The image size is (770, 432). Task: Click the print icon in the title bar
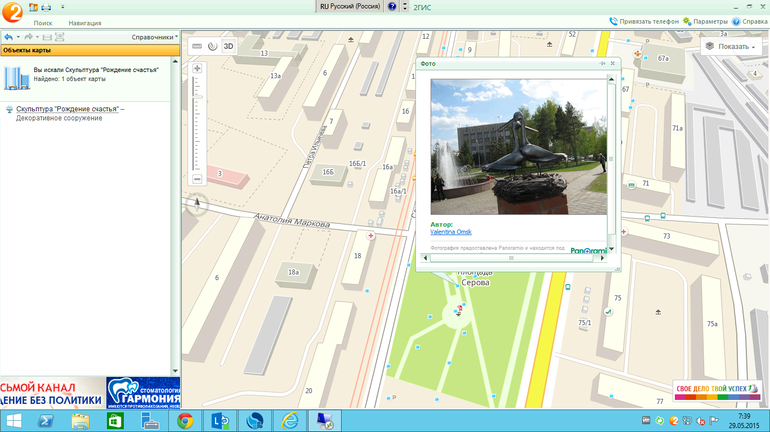pos(46,7)
